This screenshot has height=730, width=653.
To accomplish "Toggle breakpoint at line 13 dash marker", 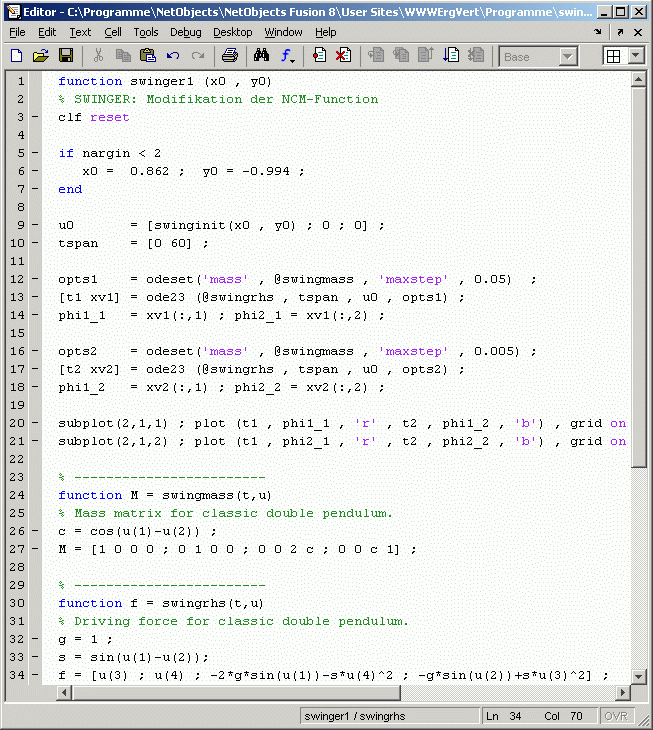I will (35, 297).
